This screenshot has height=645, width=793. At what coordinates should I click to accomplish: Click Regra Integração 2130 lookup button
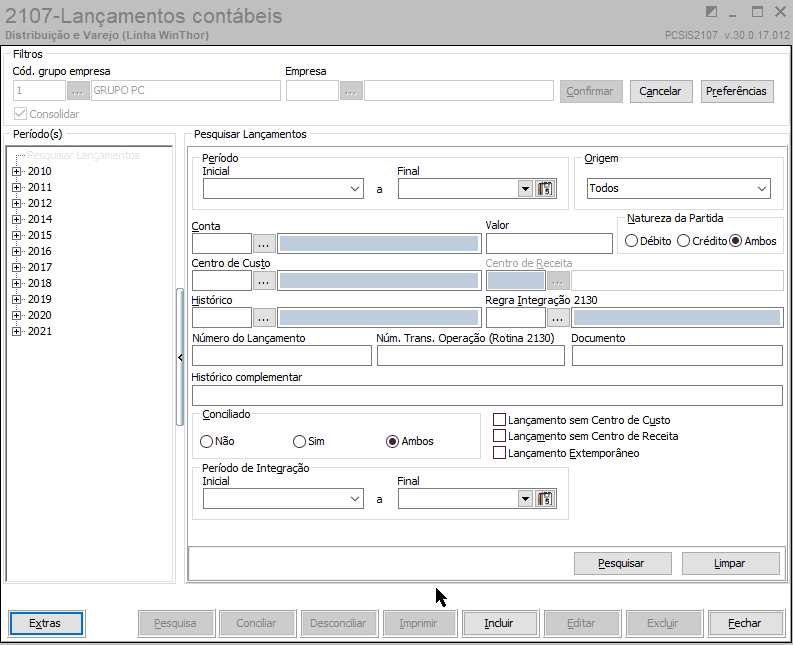[x=557, y=318]
